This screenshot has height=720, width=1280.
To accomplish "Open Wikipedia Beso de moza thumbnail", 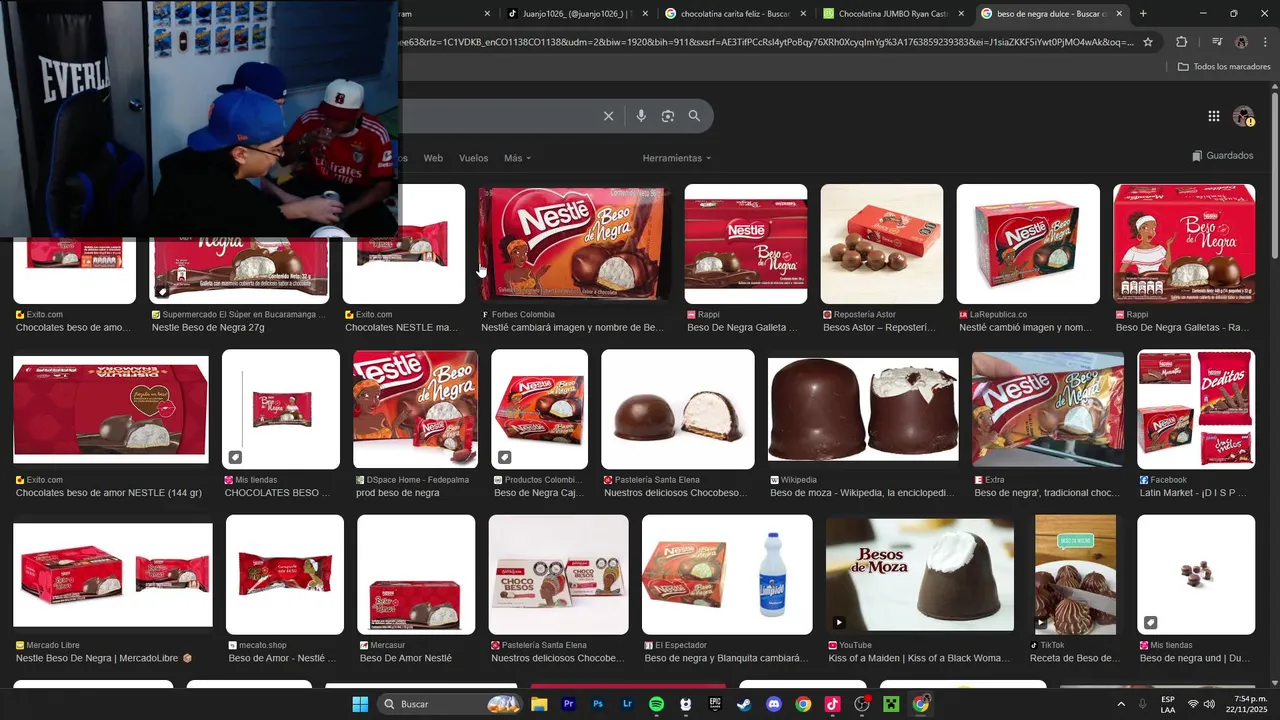I will (x=863, y=409).
